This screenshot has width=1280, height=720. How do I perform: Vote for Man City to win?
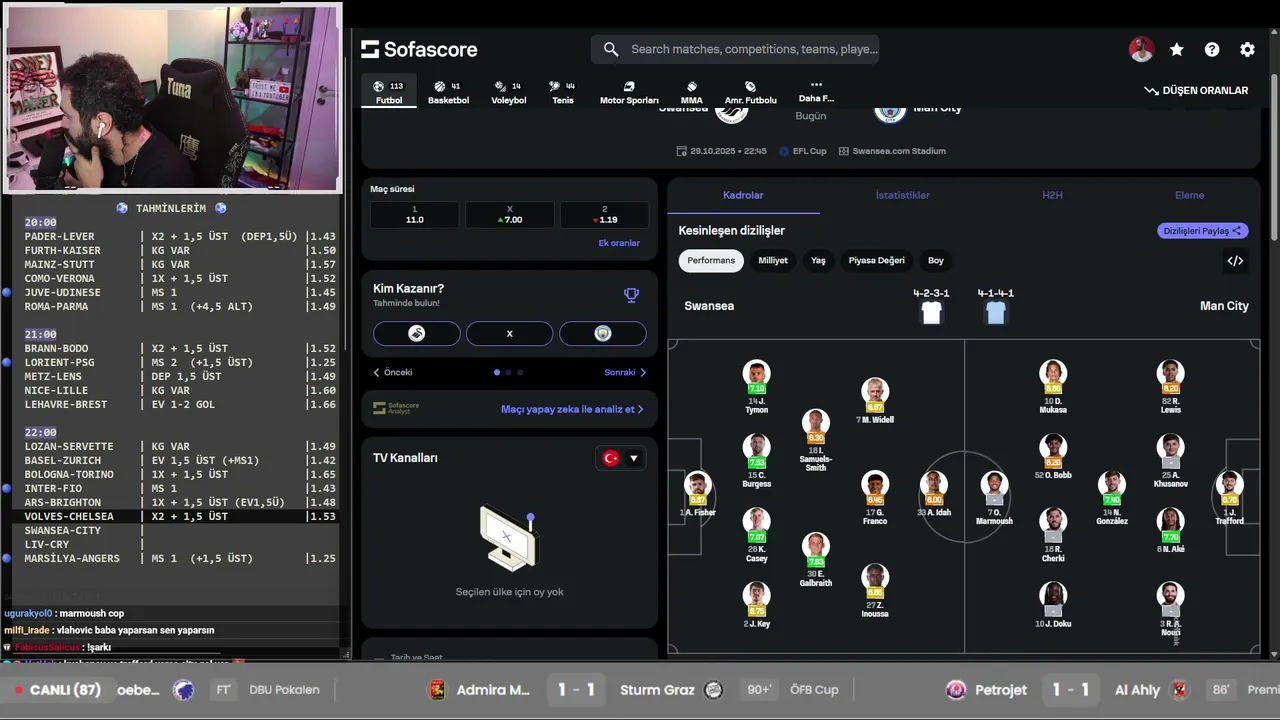(602, 333)
